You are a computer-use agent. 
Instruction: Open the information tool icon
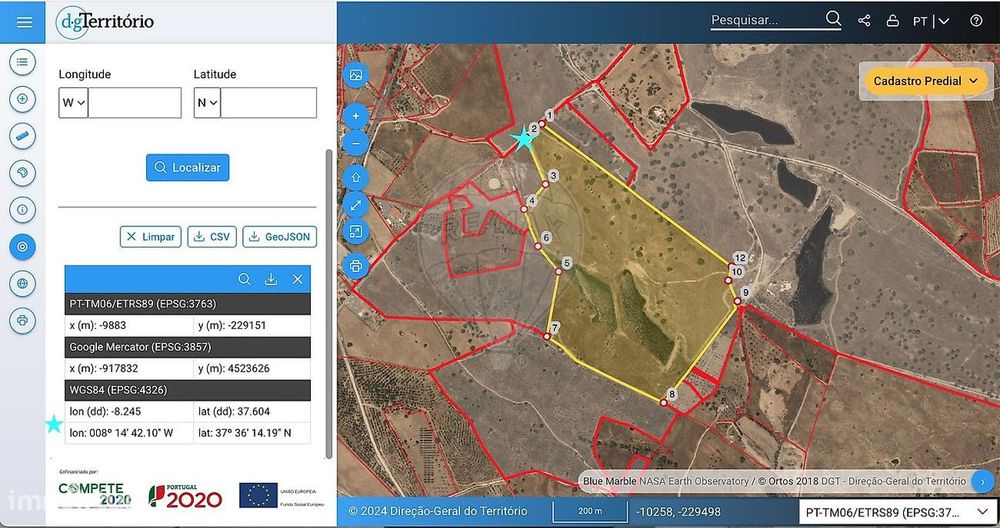(x=22, y=209)
